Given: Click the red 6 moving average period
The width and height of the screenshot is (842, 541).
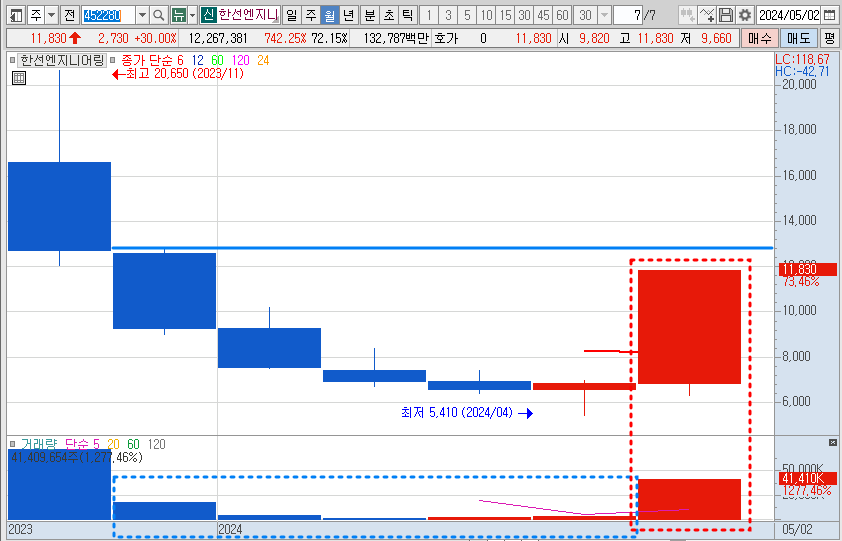Looking at the screenshot, I should [180, 61].
